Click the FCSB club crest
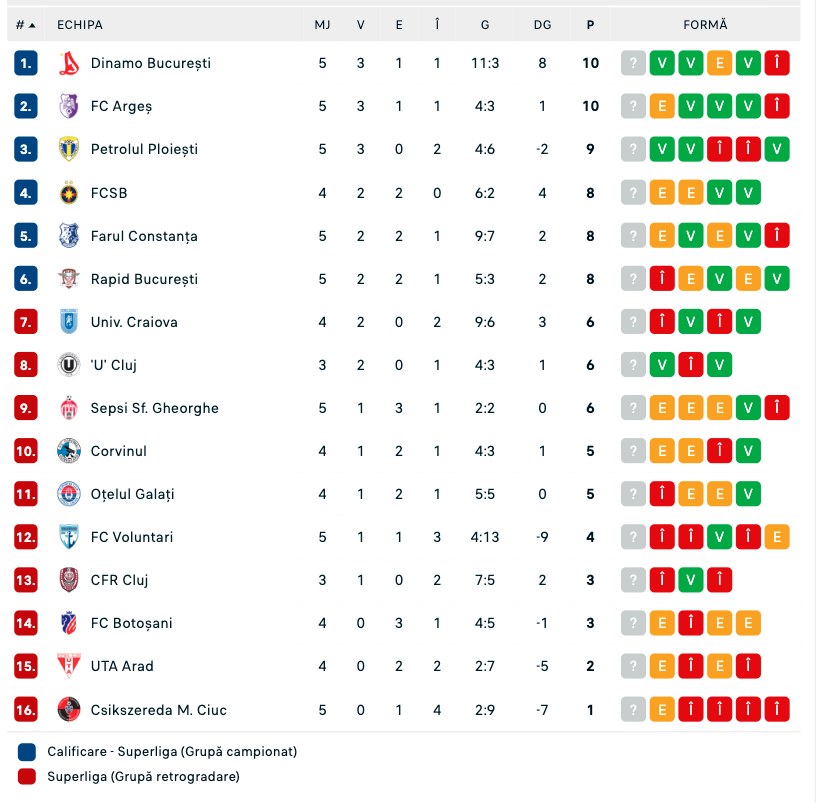 [69, 193]
